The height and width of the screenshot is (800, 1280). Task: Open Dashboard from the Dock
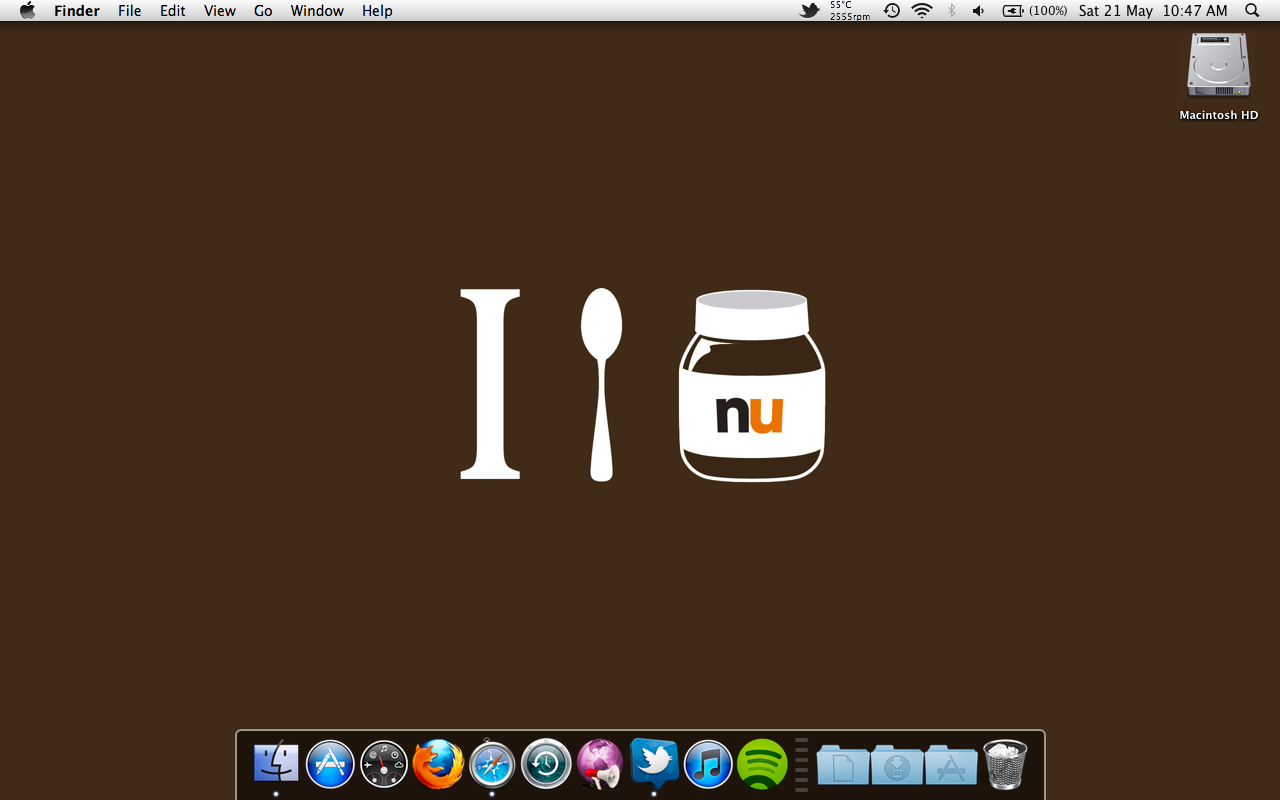384,764
